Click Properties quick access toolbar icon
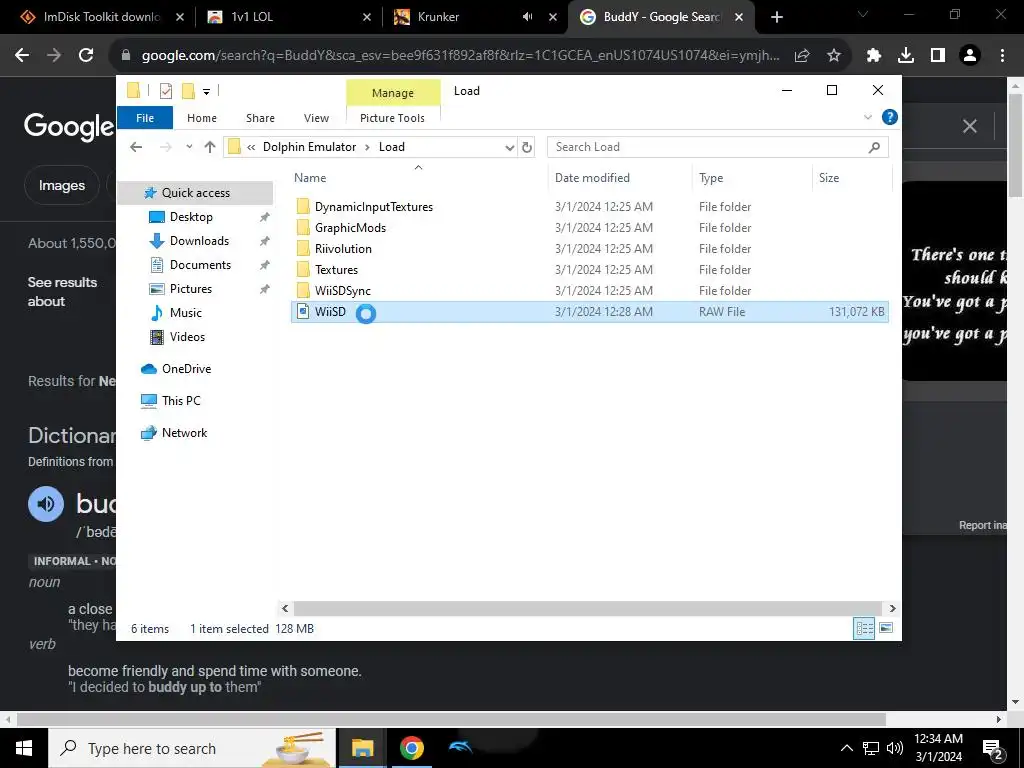 click(x=166, y=91)
